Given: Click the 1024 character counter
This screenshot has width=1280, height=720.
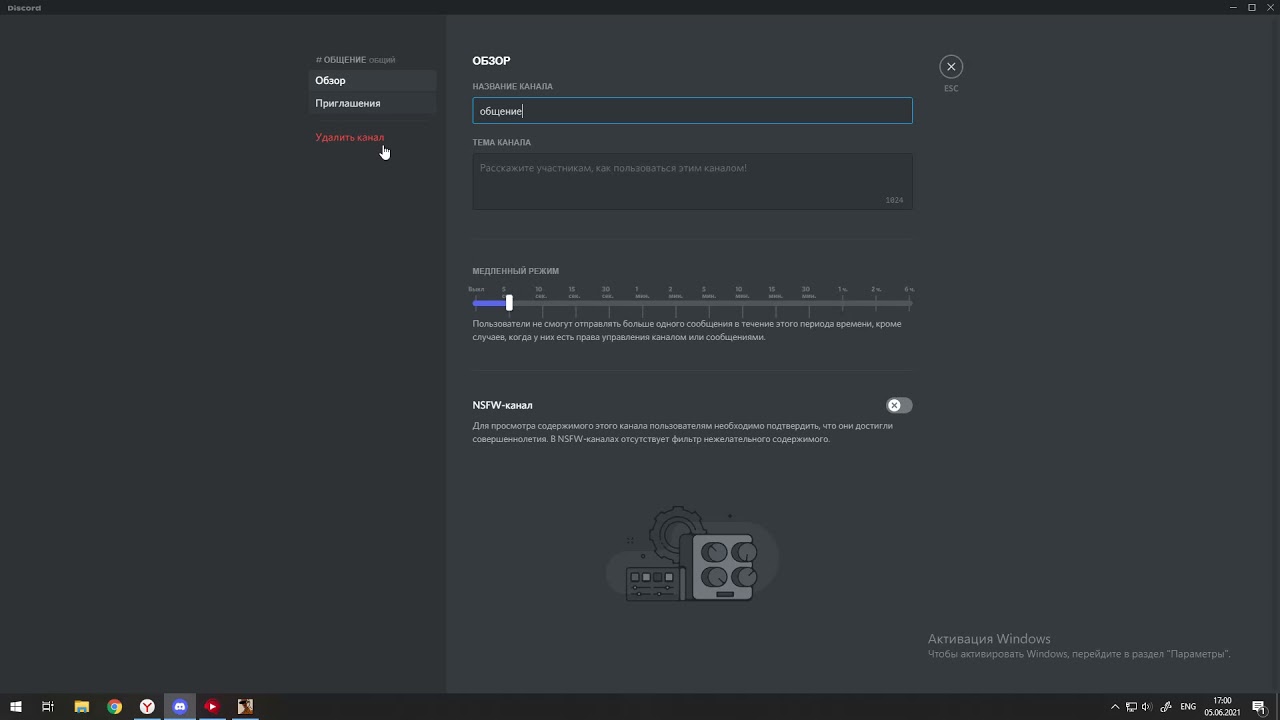Looking at the screenshot, I should coord(894,200).
